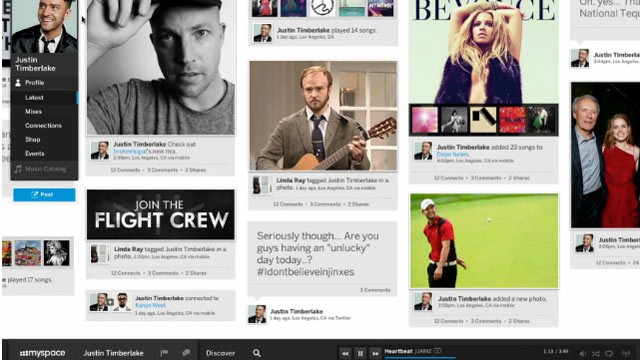The width and height of the screenshot is (640, 360).
Task: Click the pink thumbnail below Beyonce cover
Action: pos(424,120)
